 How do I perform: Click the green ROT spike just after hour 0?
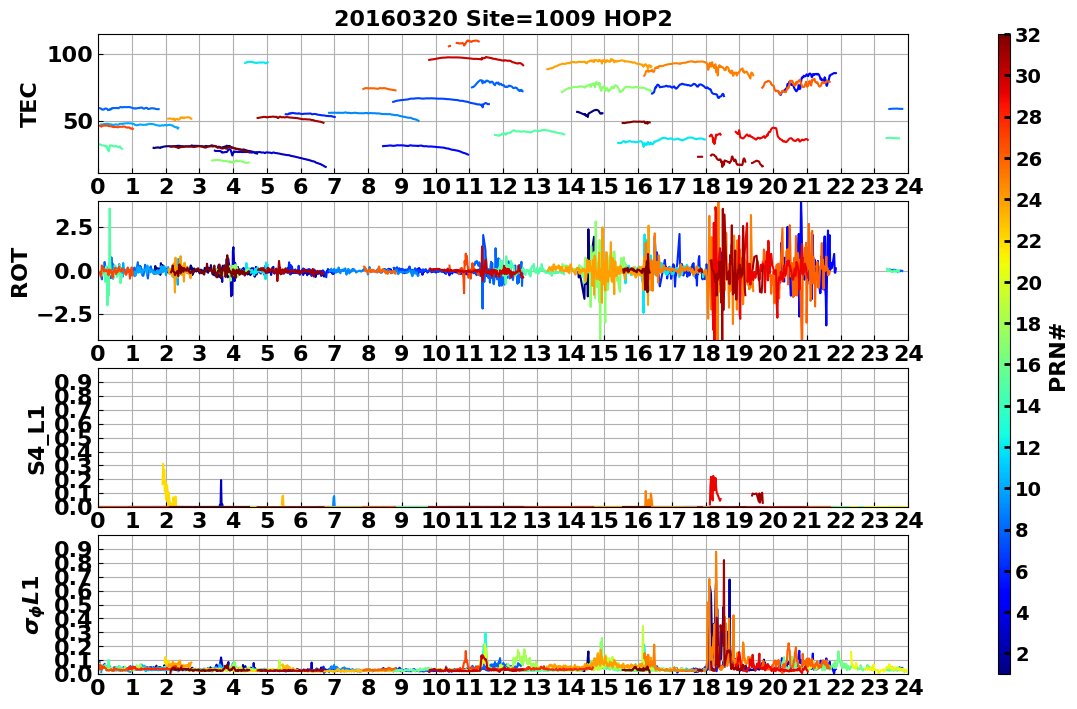(x=109, y=254)
